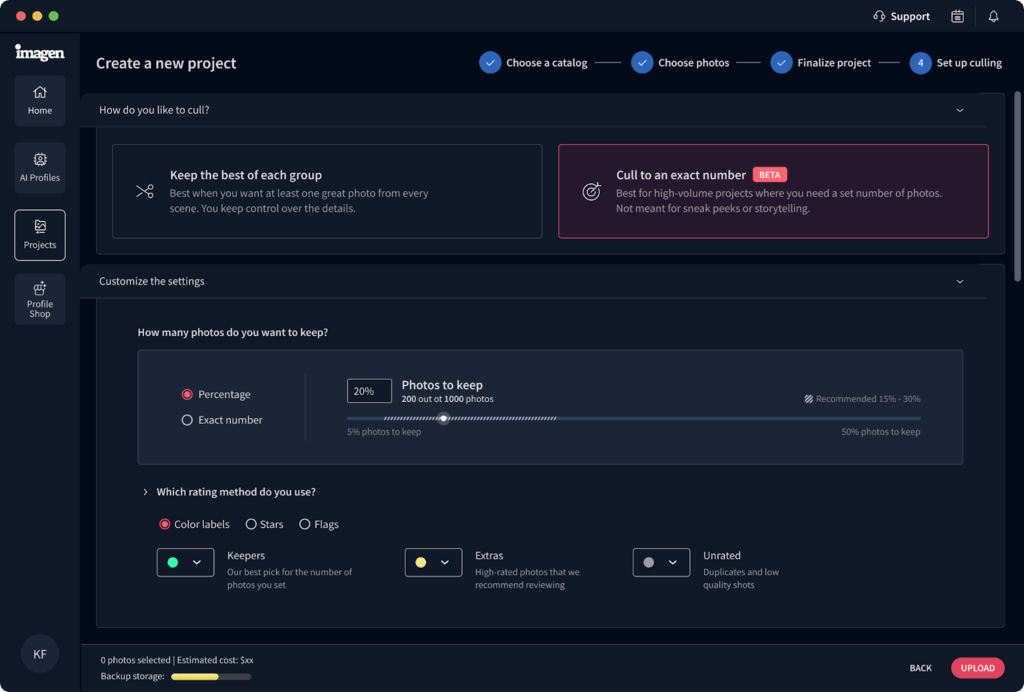Click the photos-to-keep slider handle
This screenshot has width=1024, height=692.
(x=444, y=419)
